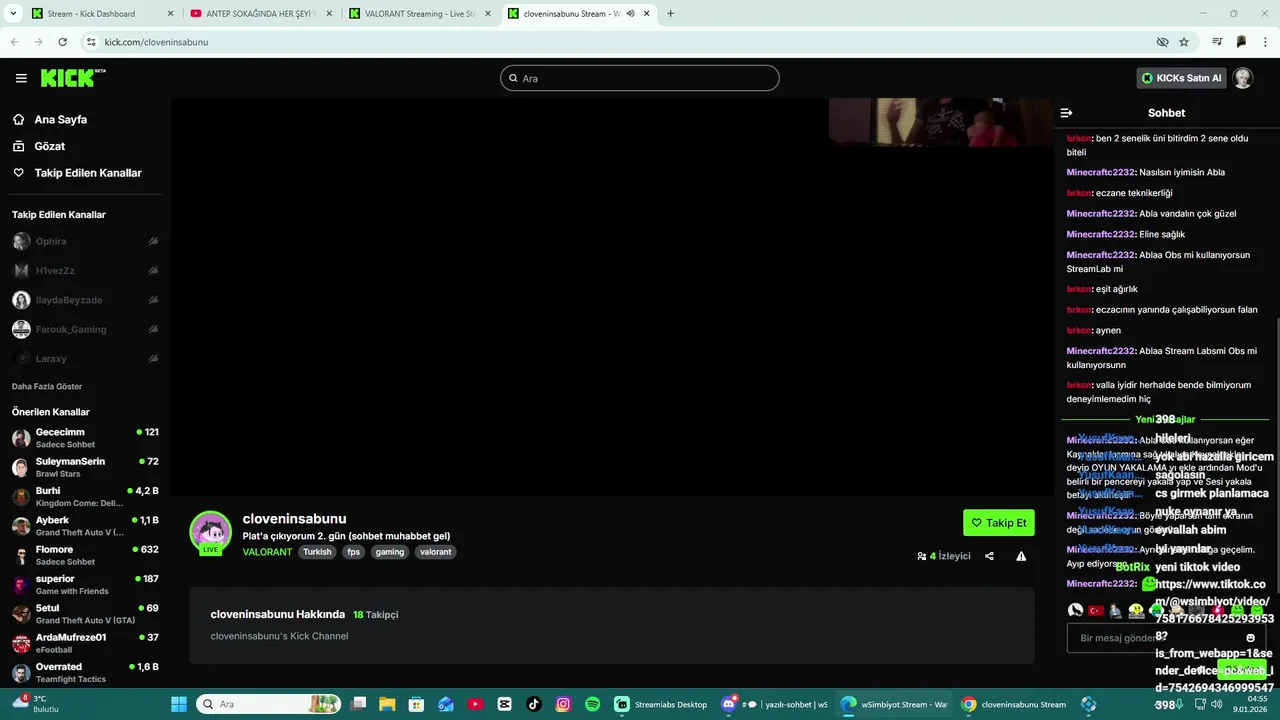Screen dimensions: 1280x720
Task: Open TikTok from taskbar
Action: coord(534,704)
